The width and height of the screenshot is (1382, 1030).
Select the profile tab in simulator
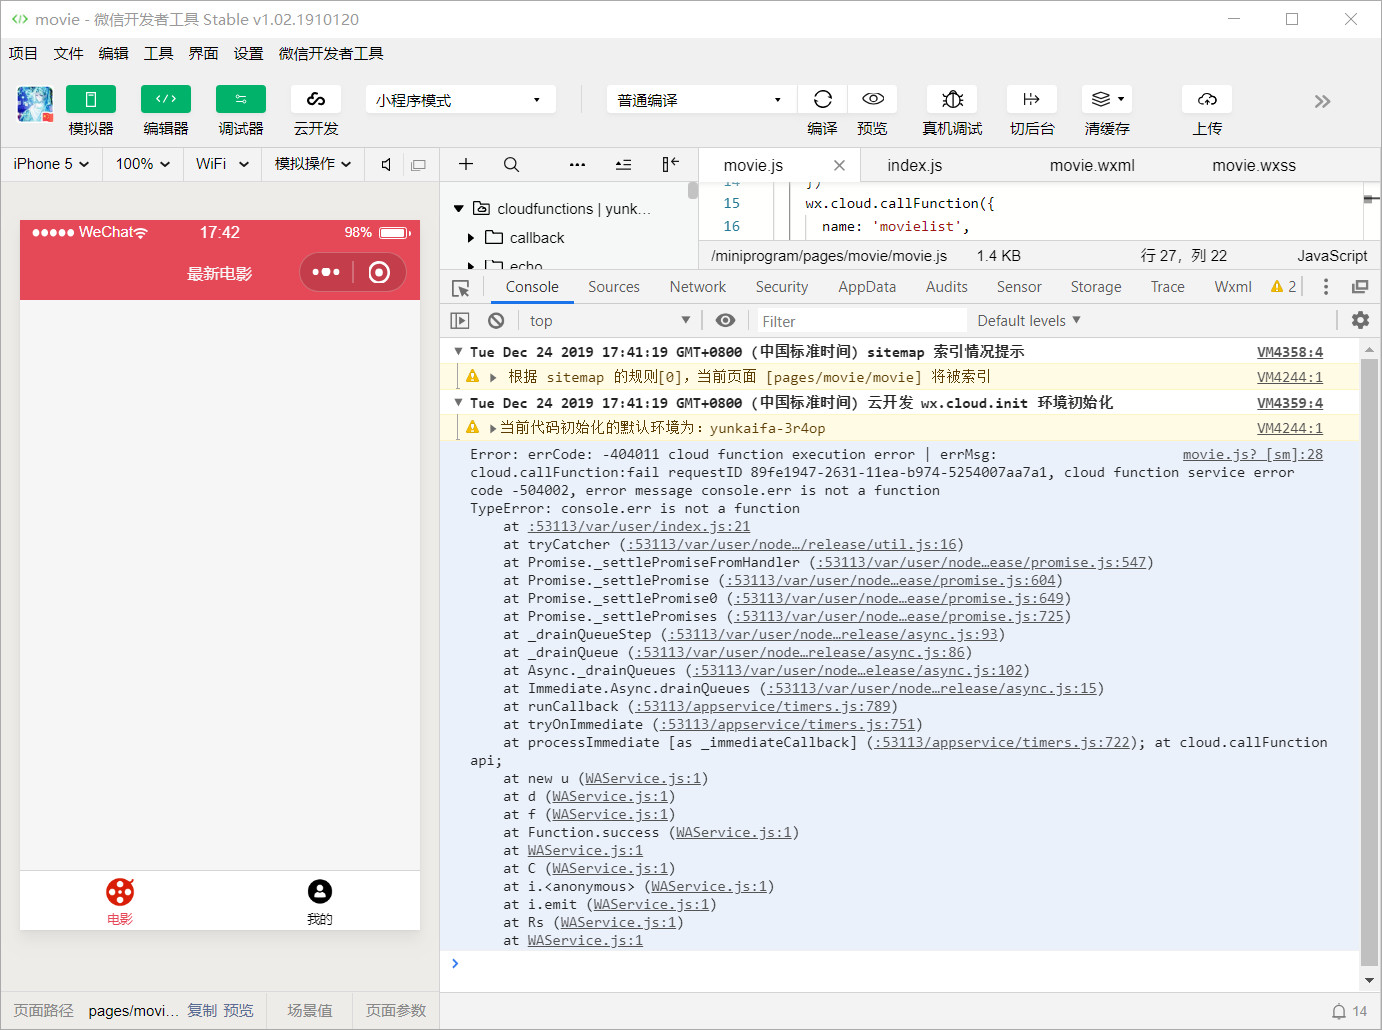320,901
